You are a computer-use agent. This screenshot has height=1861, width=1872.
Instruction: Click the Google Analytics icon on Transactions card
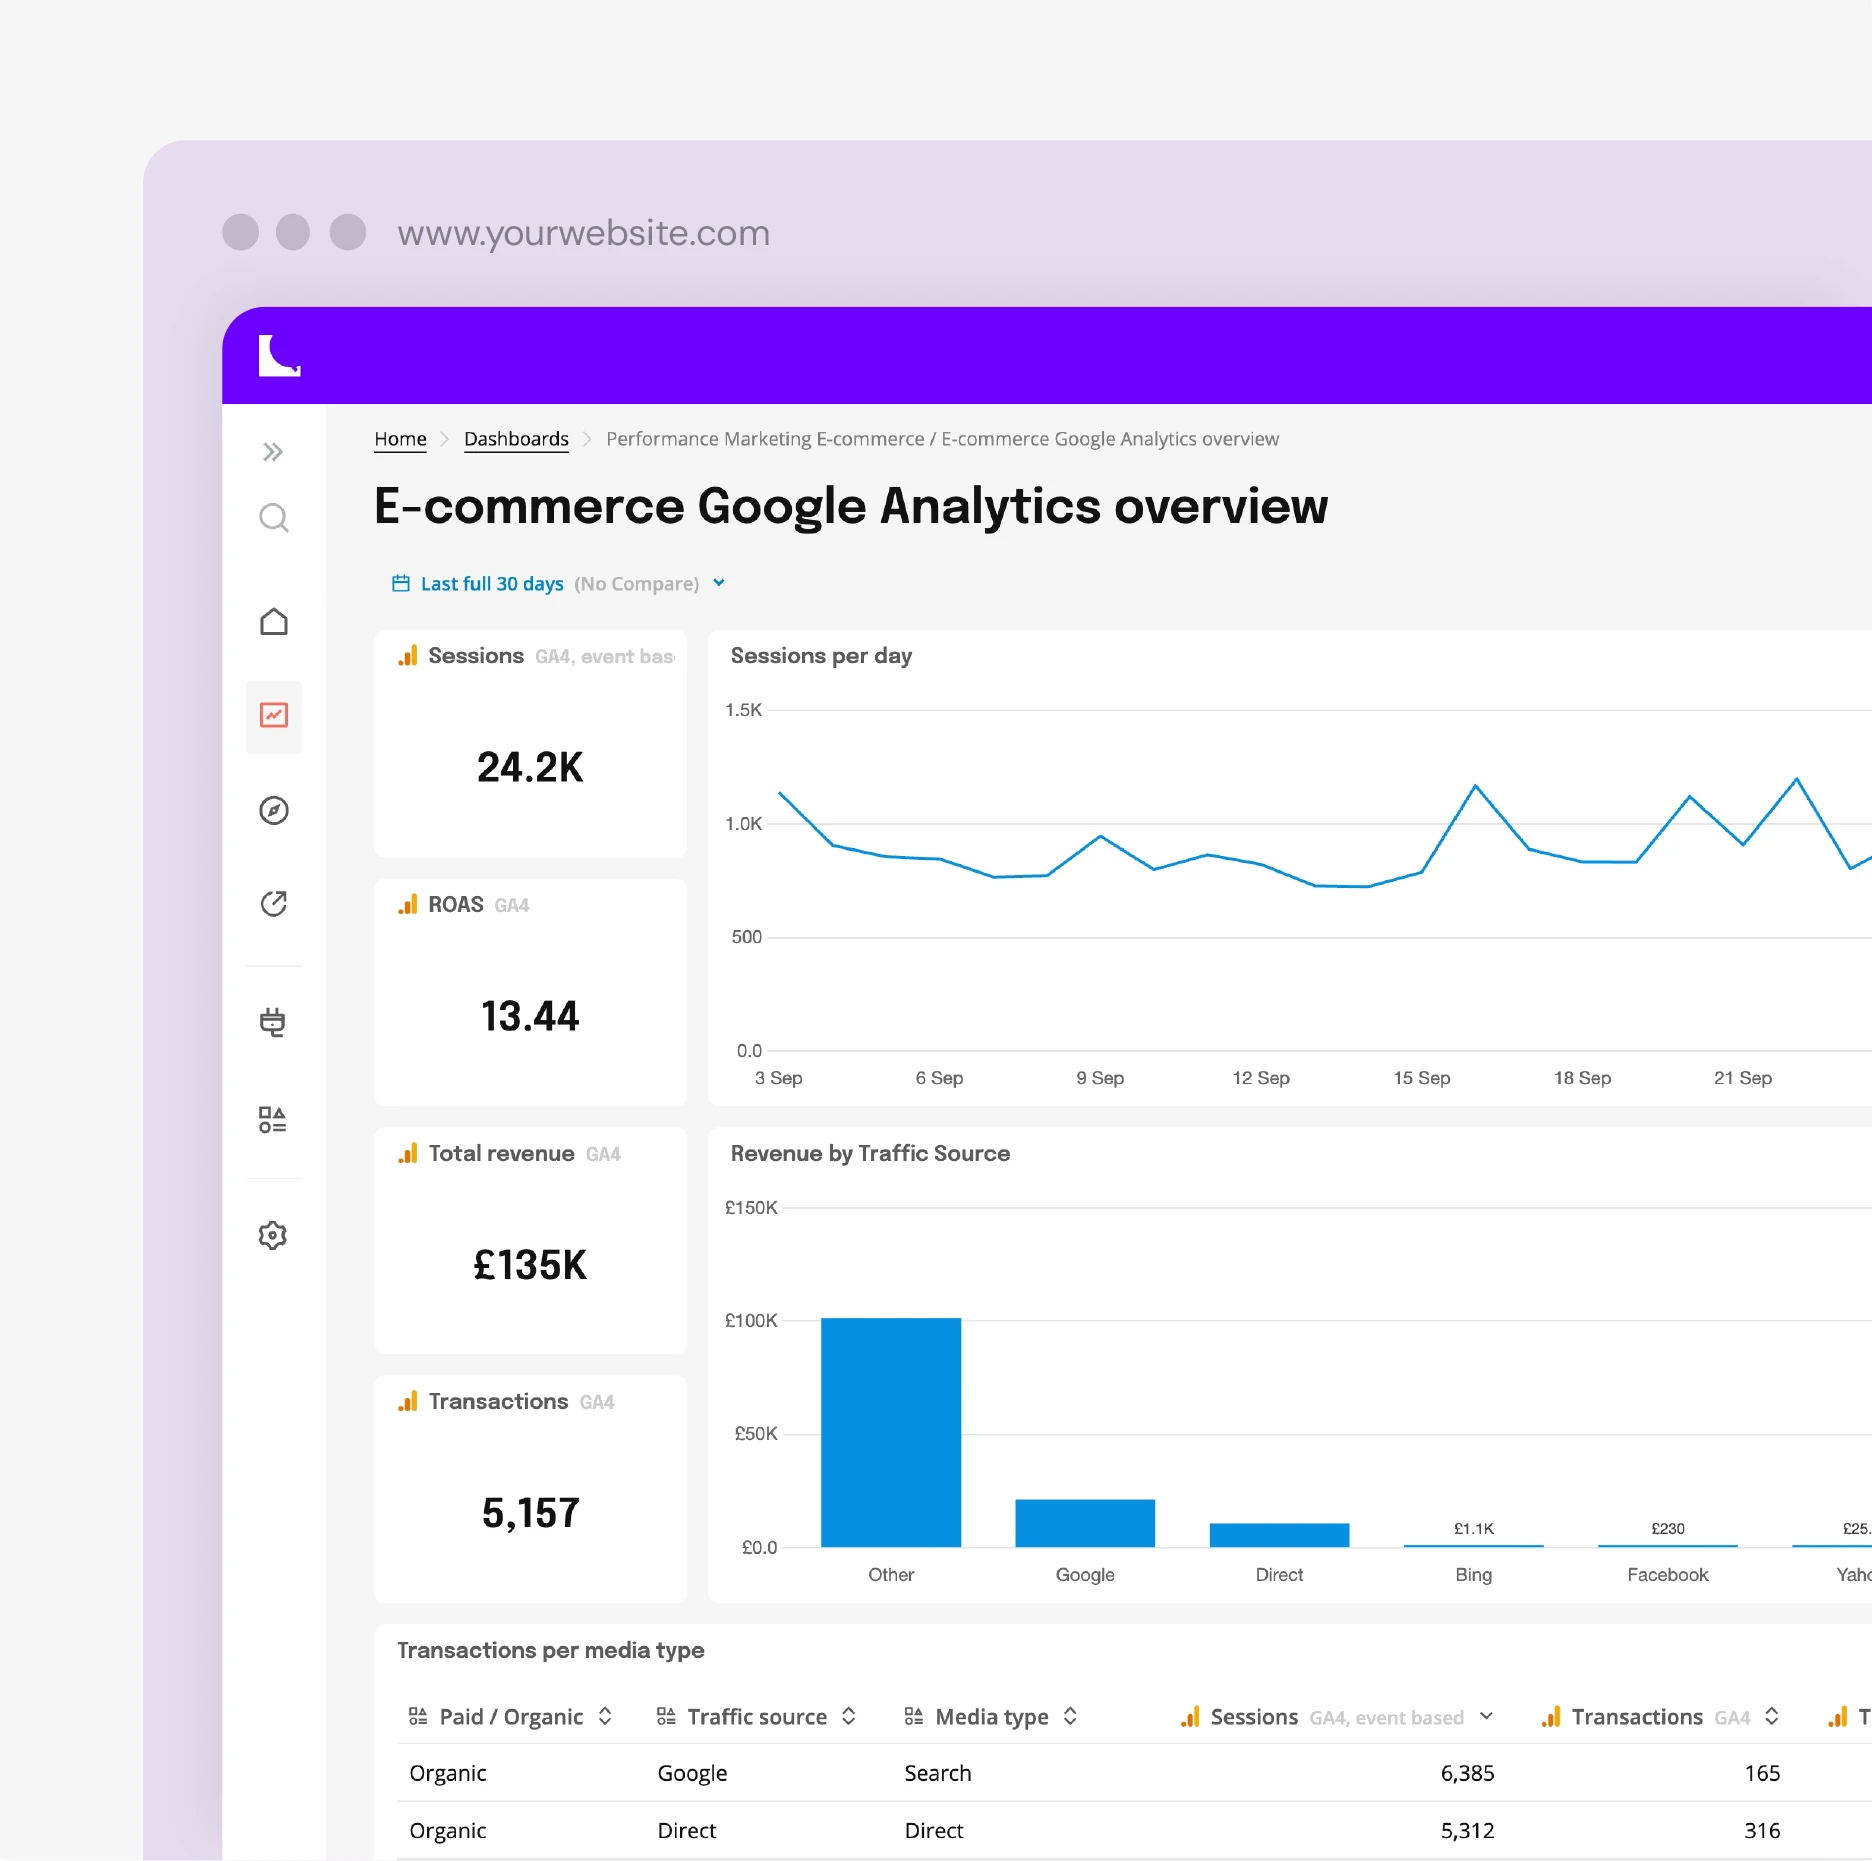[408, 1401]
